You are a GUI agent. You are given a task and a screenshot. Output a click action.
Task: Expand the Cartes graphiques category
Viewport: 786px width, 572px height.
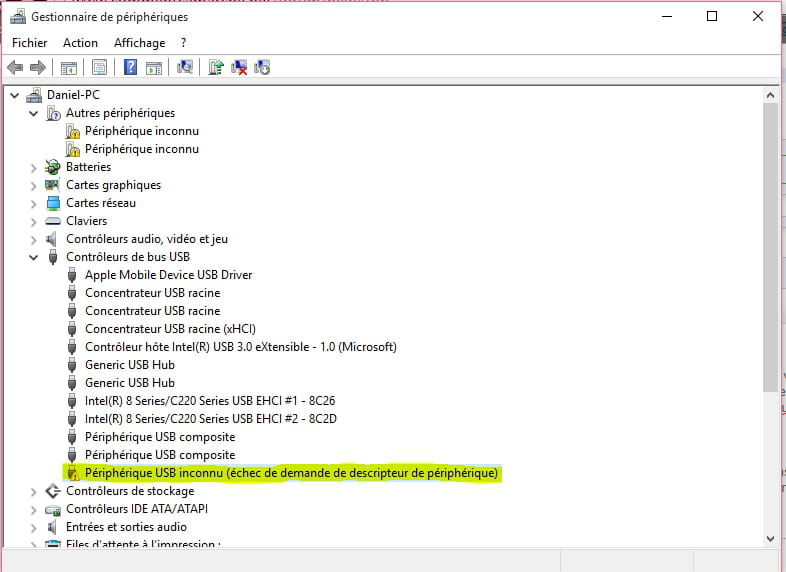[34, 185]
